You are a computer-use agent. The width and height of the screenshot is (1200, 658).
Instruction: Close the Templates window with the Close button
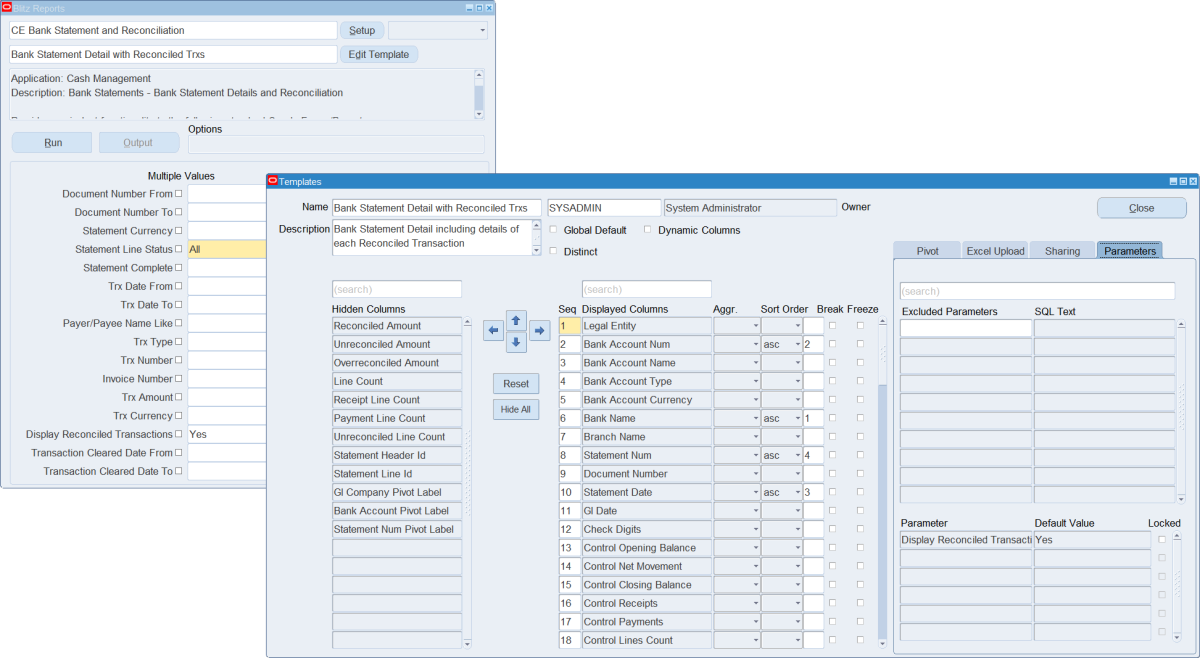point(1142,208)
